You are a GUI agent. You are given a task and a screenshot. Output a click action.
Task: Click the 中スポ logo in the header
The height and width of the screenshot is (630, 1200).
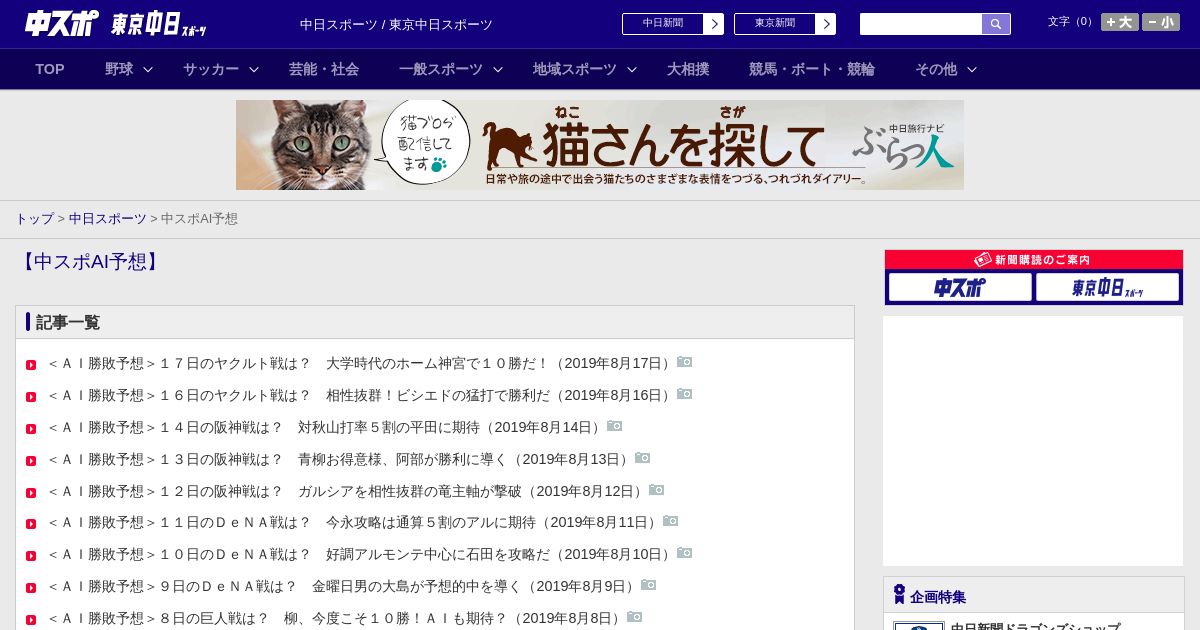(61, 23)
